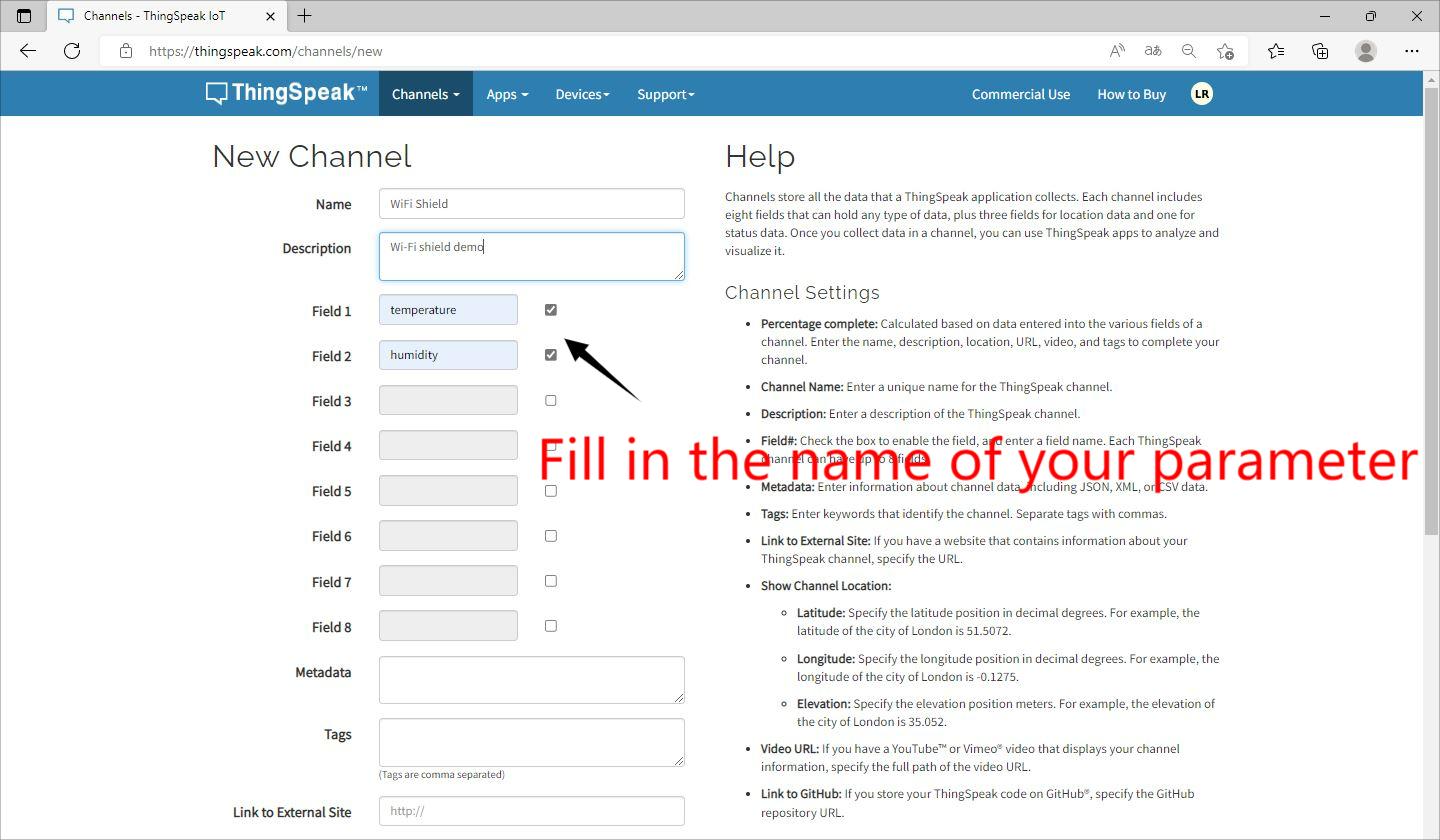The height and width of the screenshot is (840, 1440).
Task: Enable the Field 3 checkbox
Action: click(550, 400)
